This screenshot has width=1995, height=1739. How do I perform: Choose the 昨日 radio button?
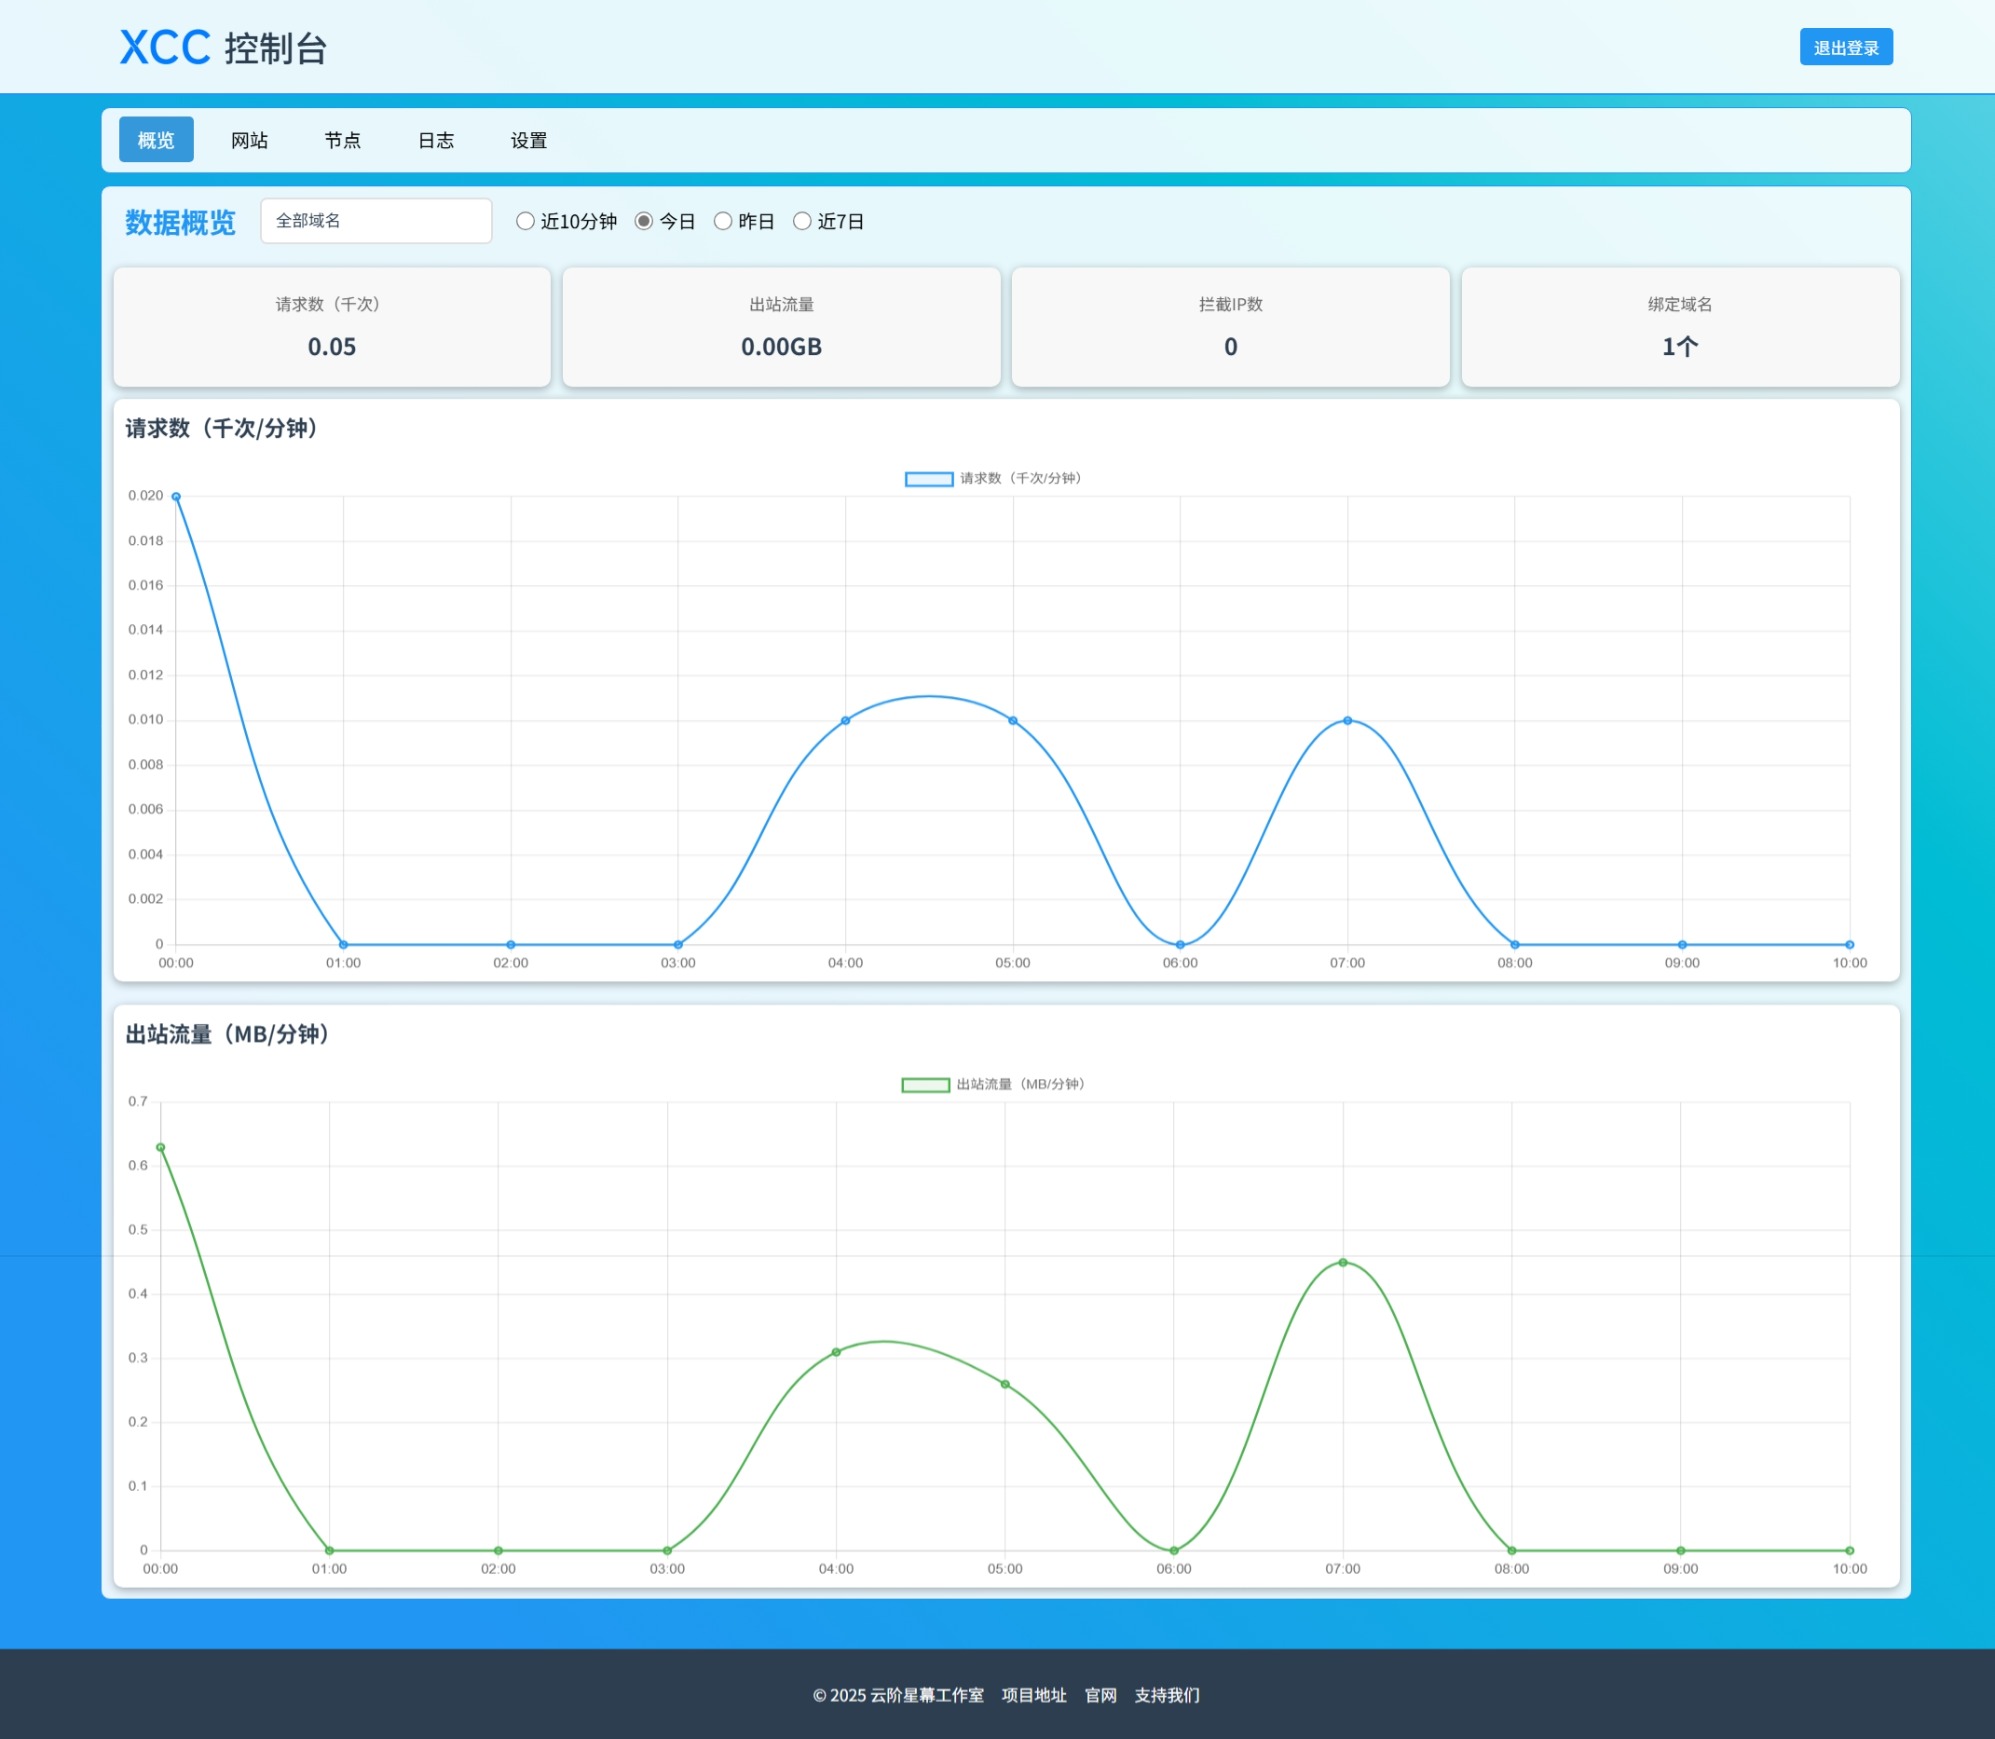(722, 221)
